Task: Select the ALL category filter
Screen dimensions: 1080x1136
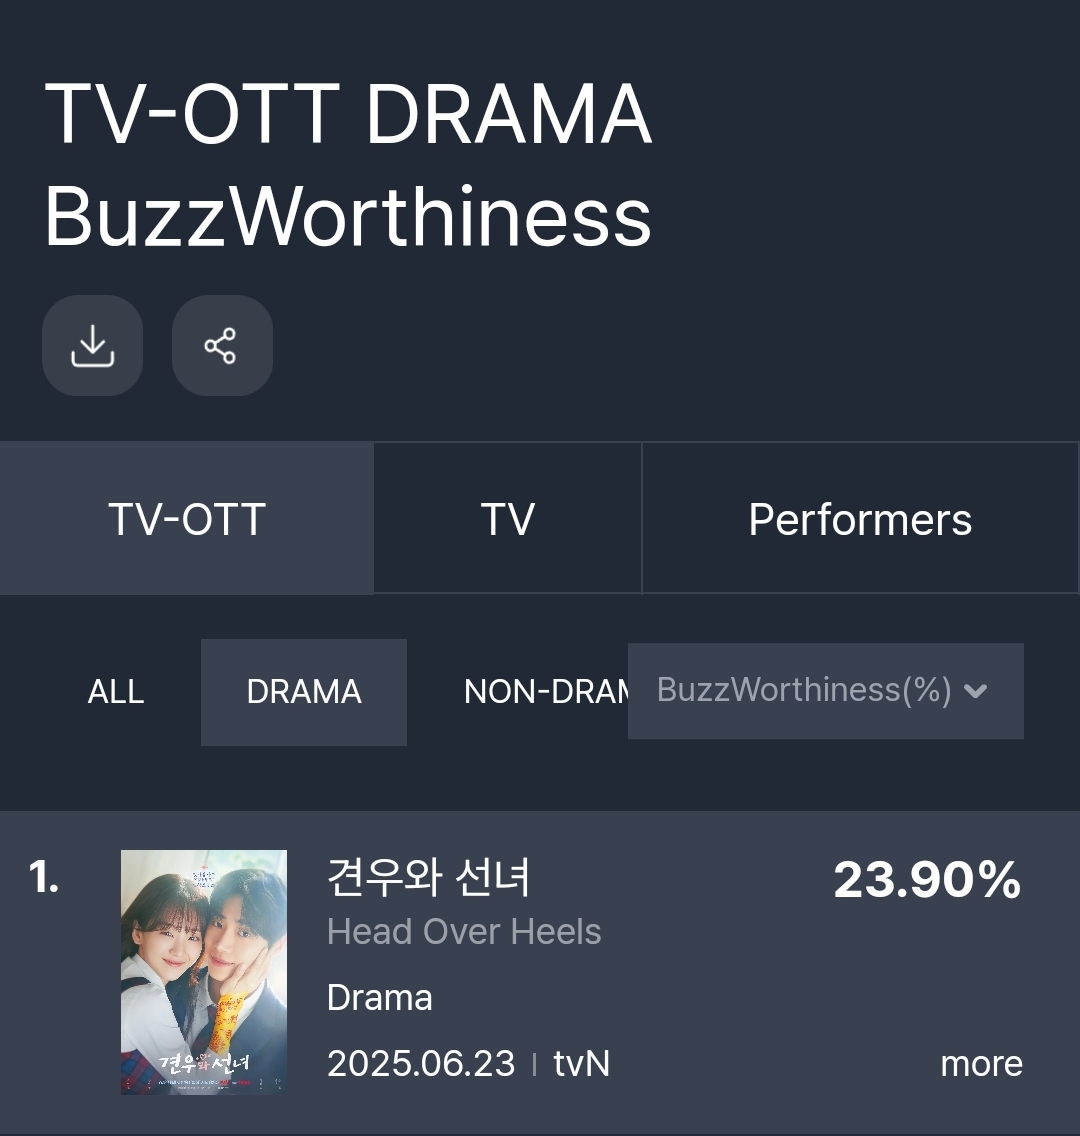Action: [x=116, y=692]
